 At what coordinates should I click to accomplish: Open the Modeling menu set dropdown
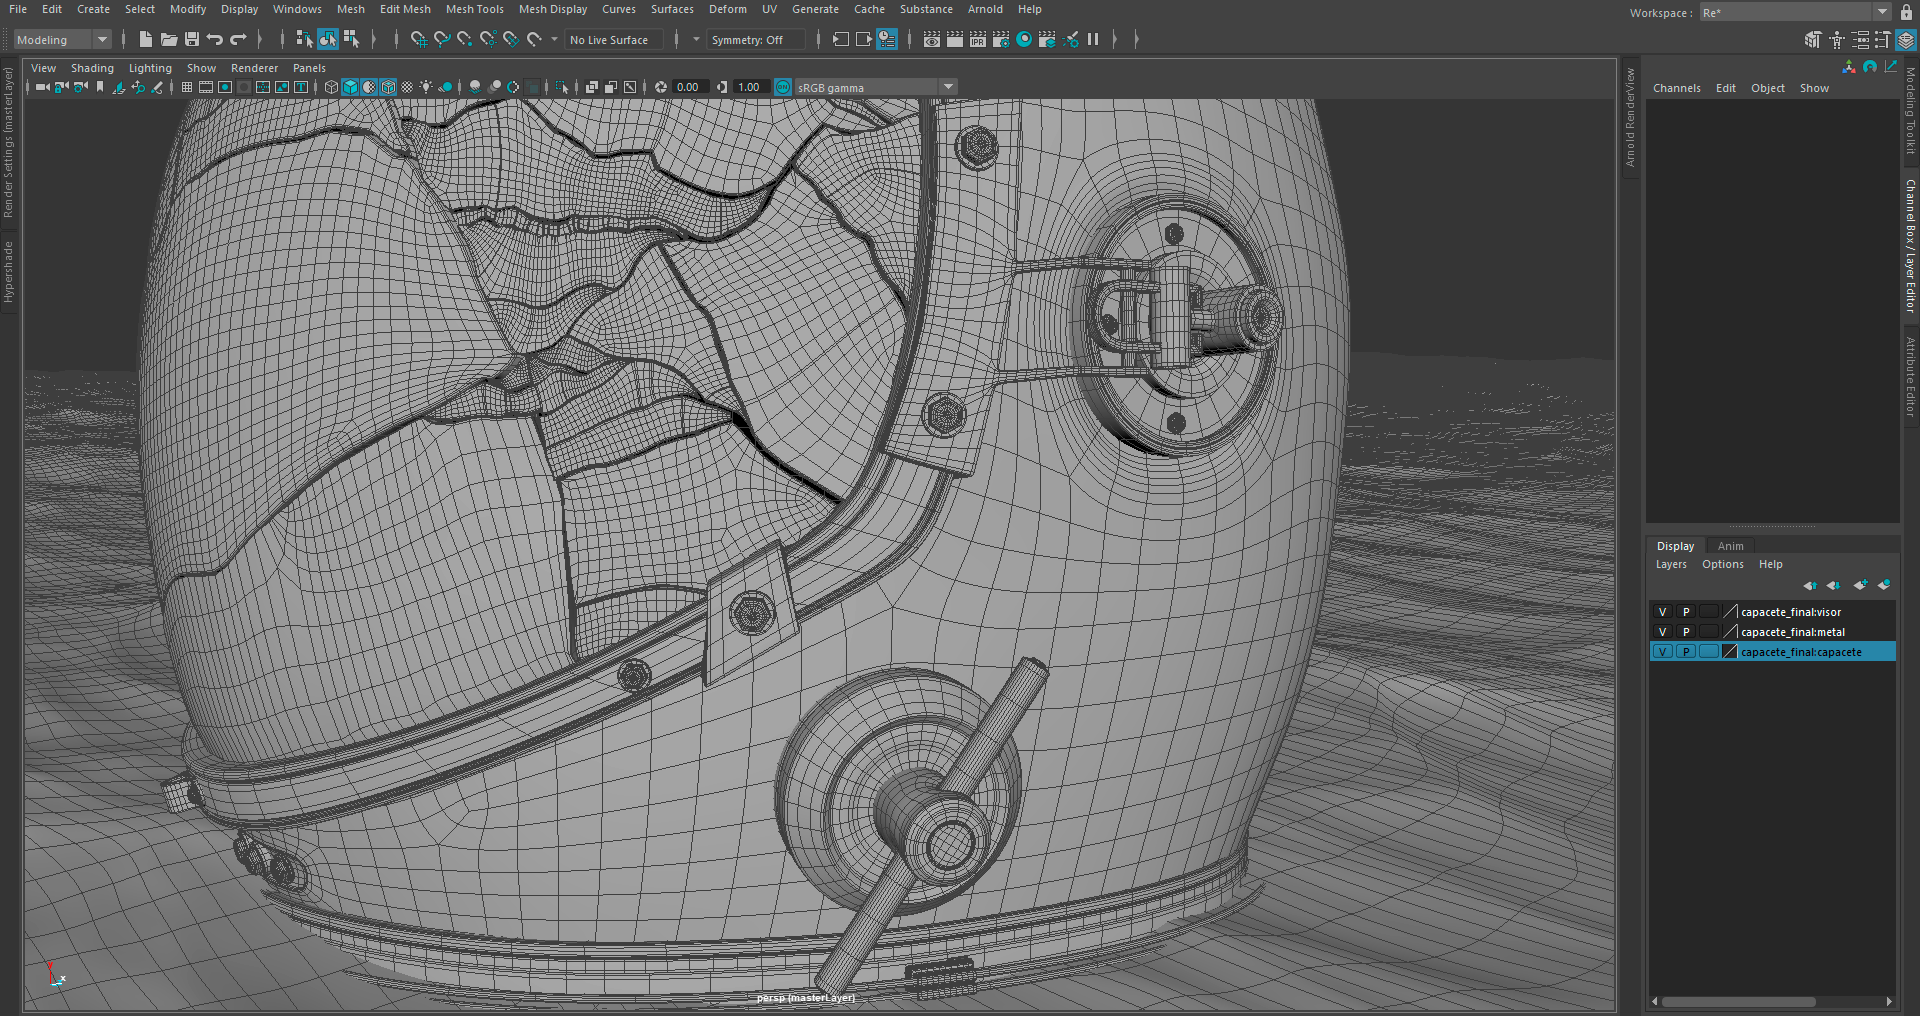point(62,40)
